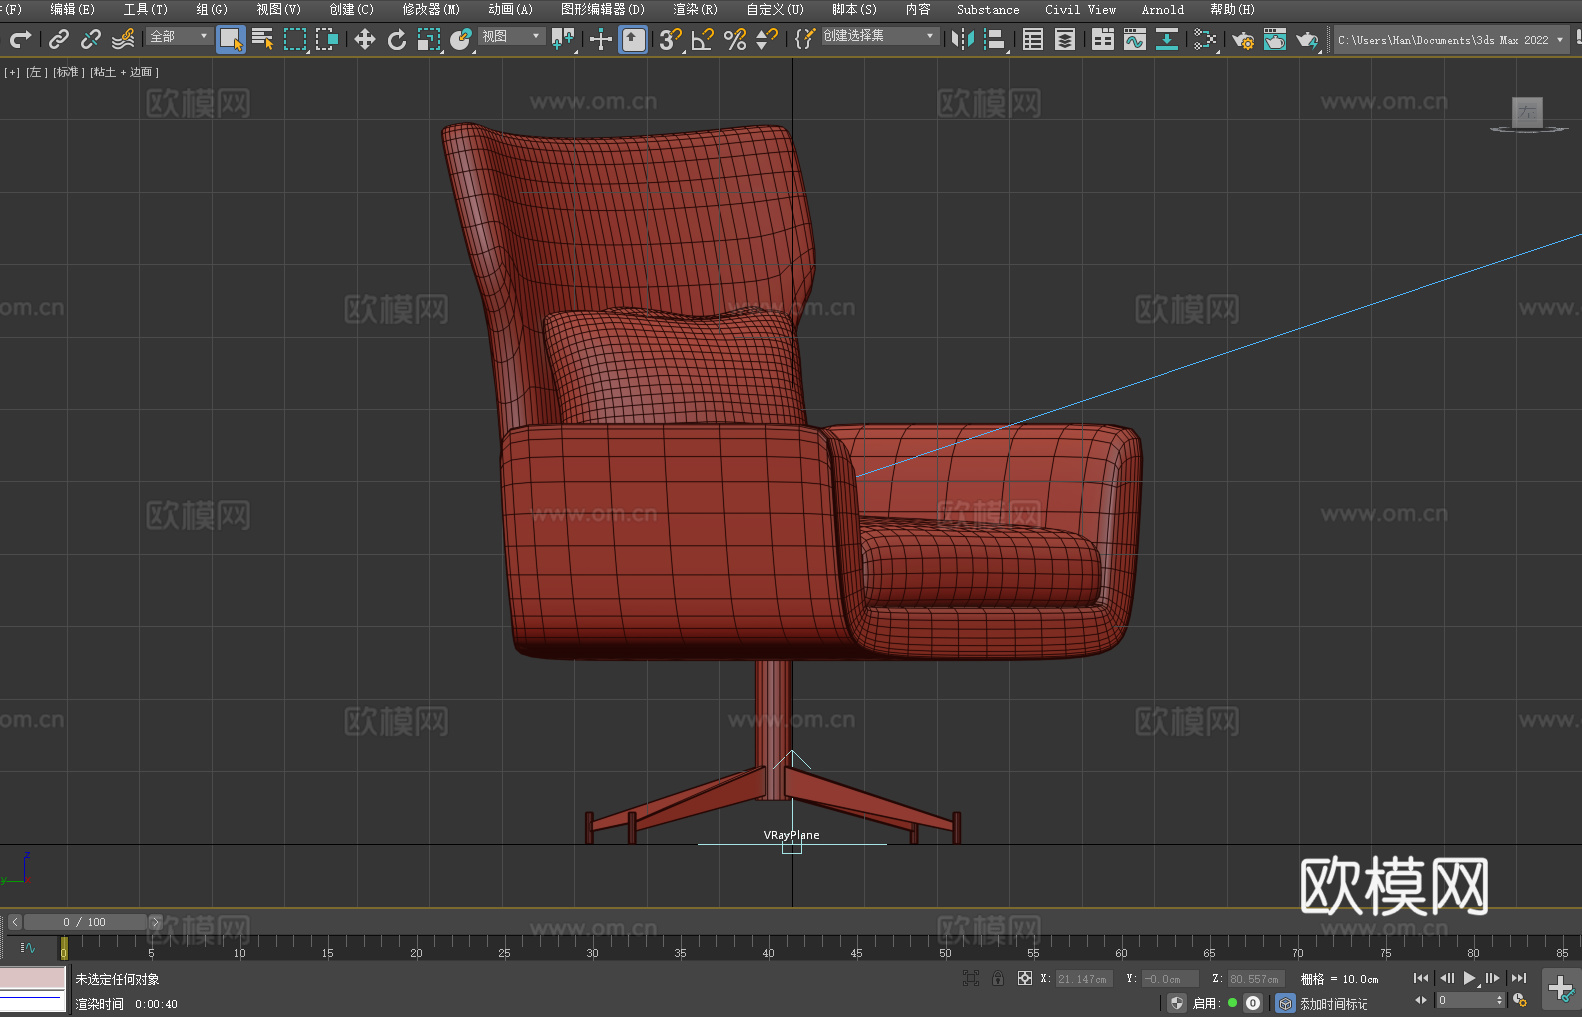1582x1017 pixels.
Task: Toggle Spinner Snap
Action: (767, 39)
